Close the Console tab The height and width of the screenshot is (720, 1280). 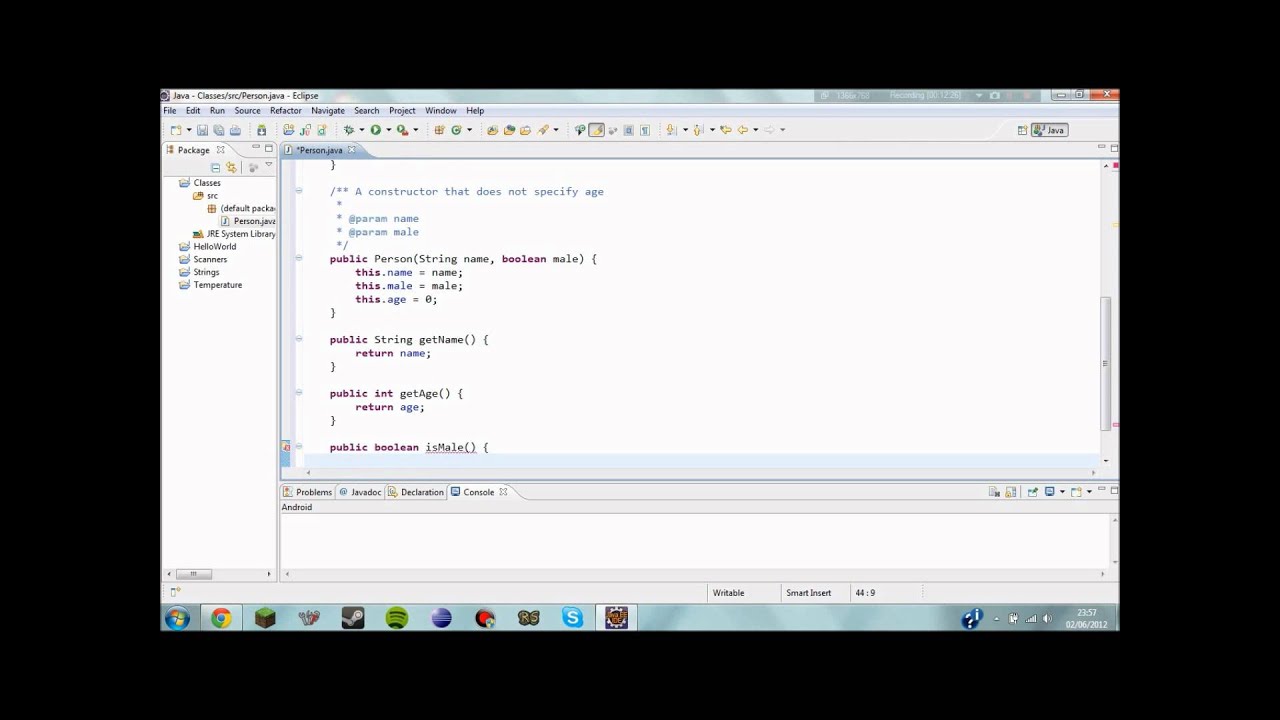[x=503, y=492]
